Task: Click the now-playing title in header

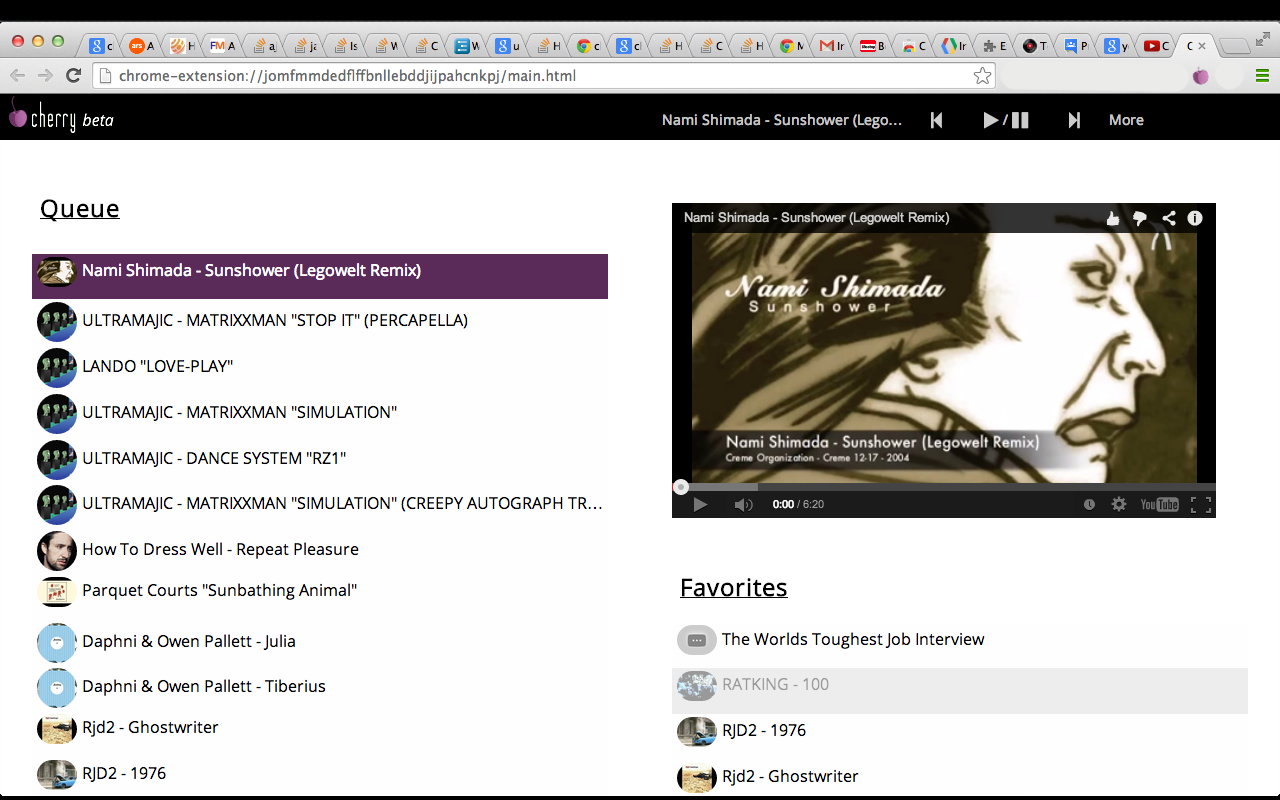Action: 782,120
